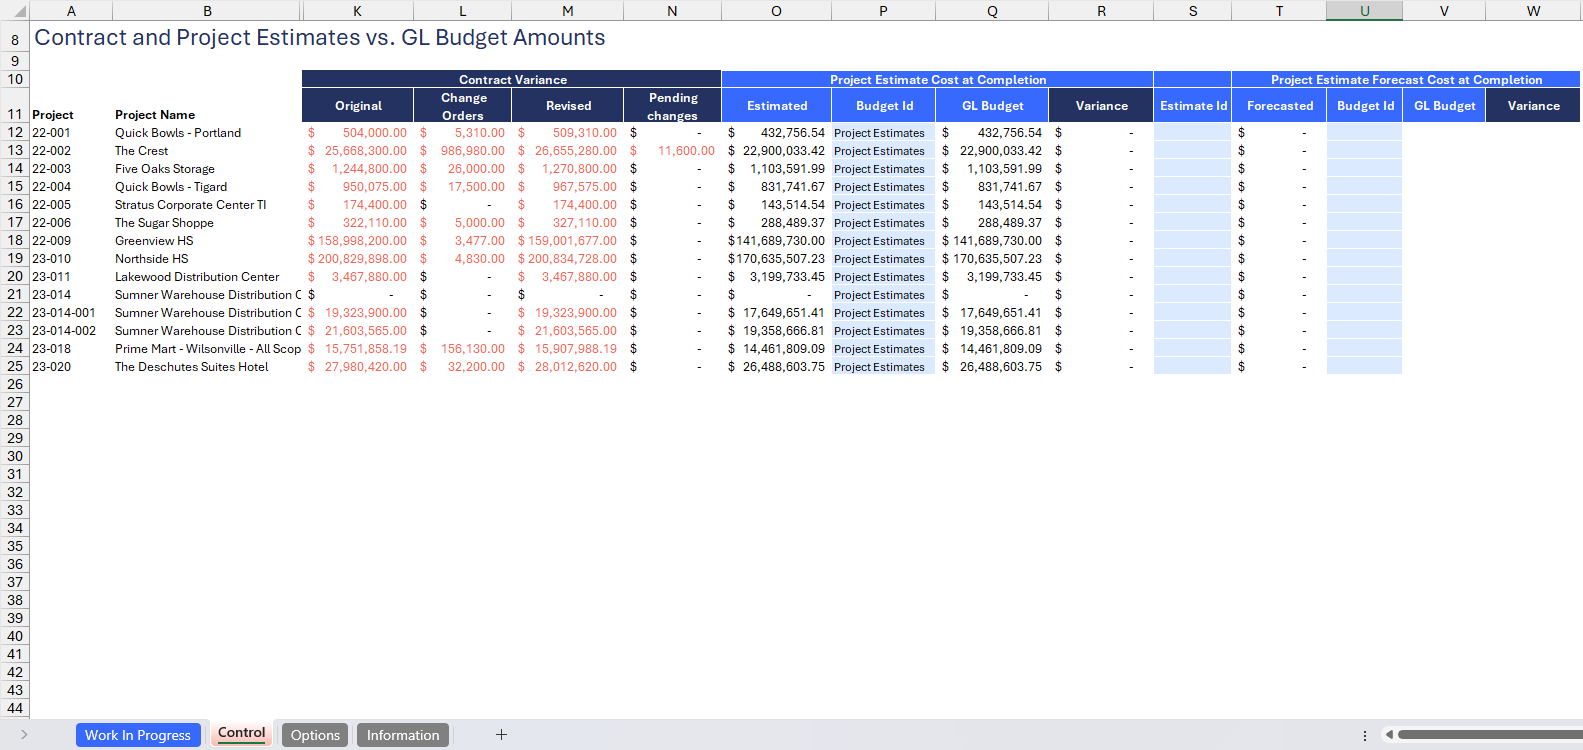Viewport: 1583px width, 750px height.
Task: Click estimated value 432,756.54 in column O
Action: click(x=777, y=132)
